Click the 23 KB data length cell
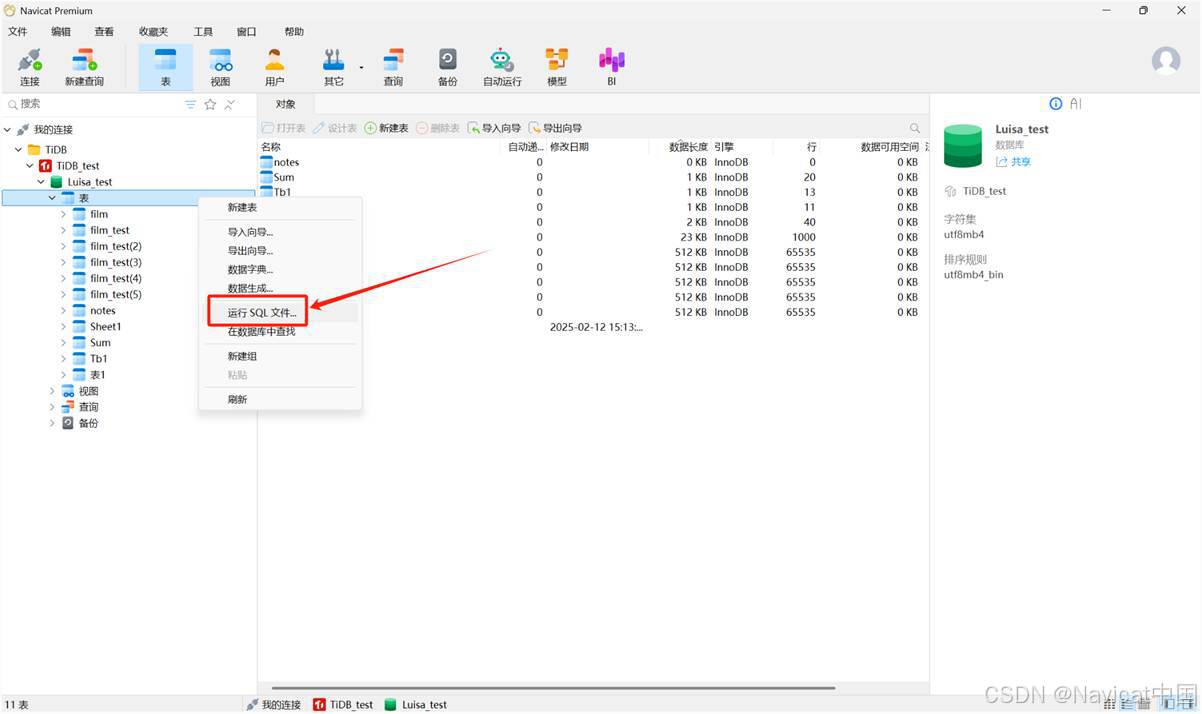Viewport: 1202px width, 714px height. [692, 237]
